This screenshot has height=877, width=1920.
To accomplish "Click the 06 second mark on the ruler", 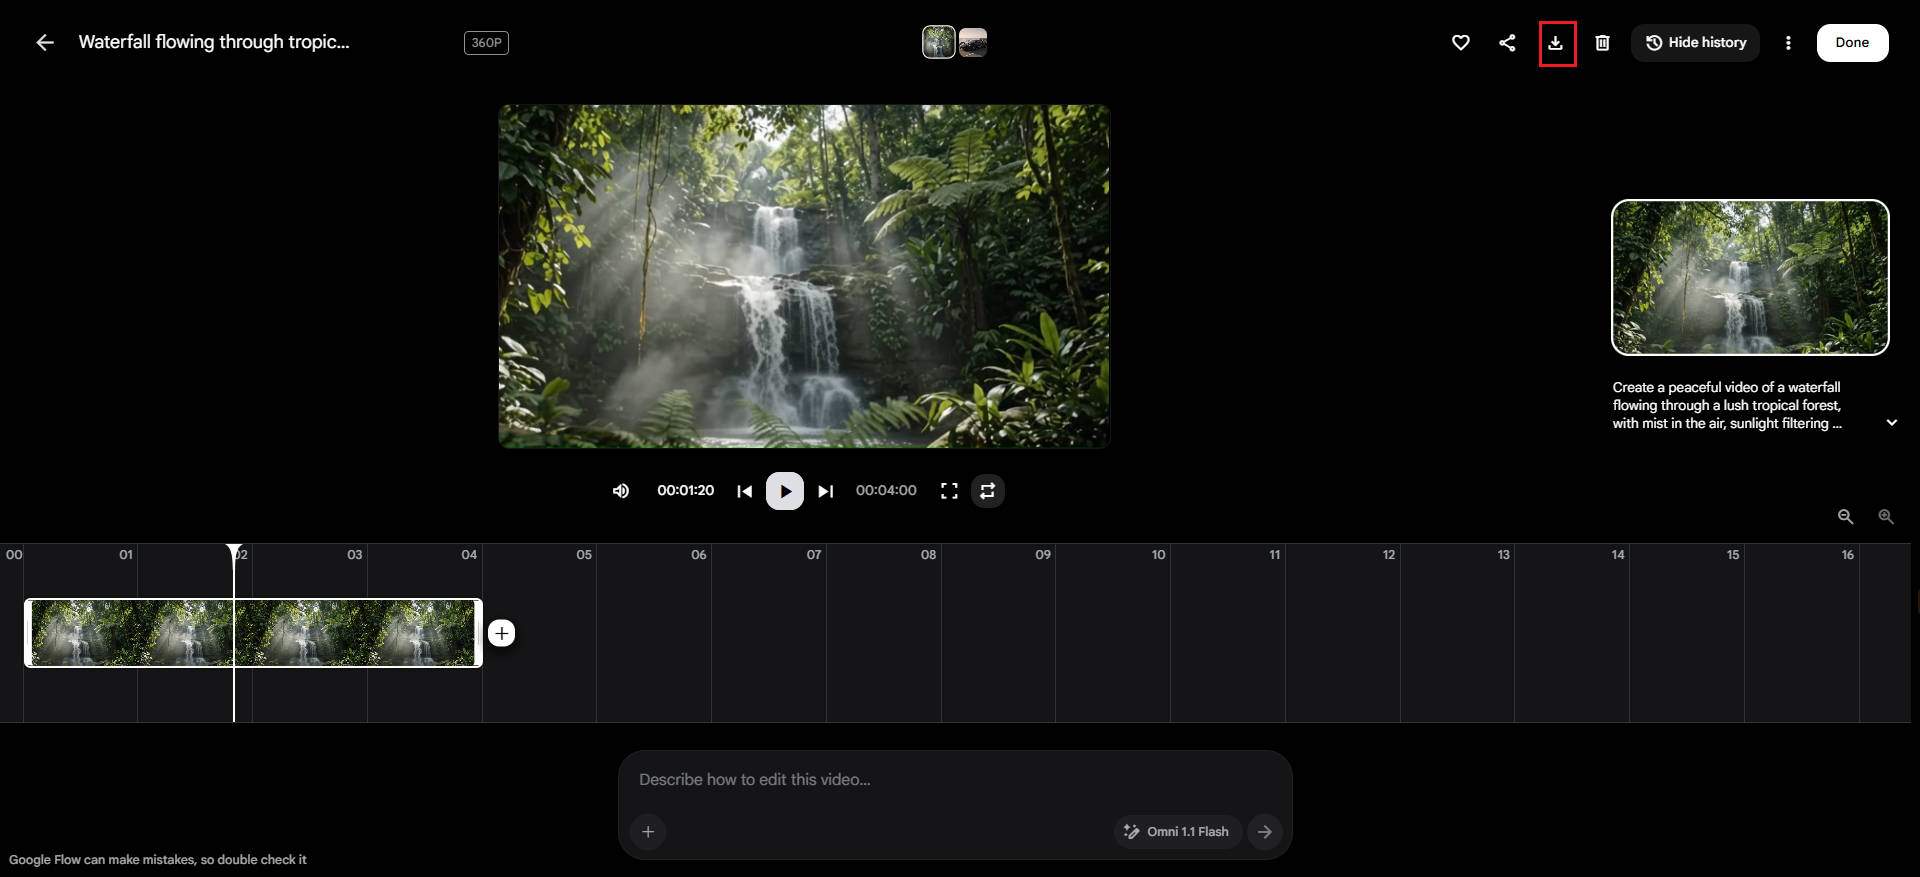I will click(699, 554).
